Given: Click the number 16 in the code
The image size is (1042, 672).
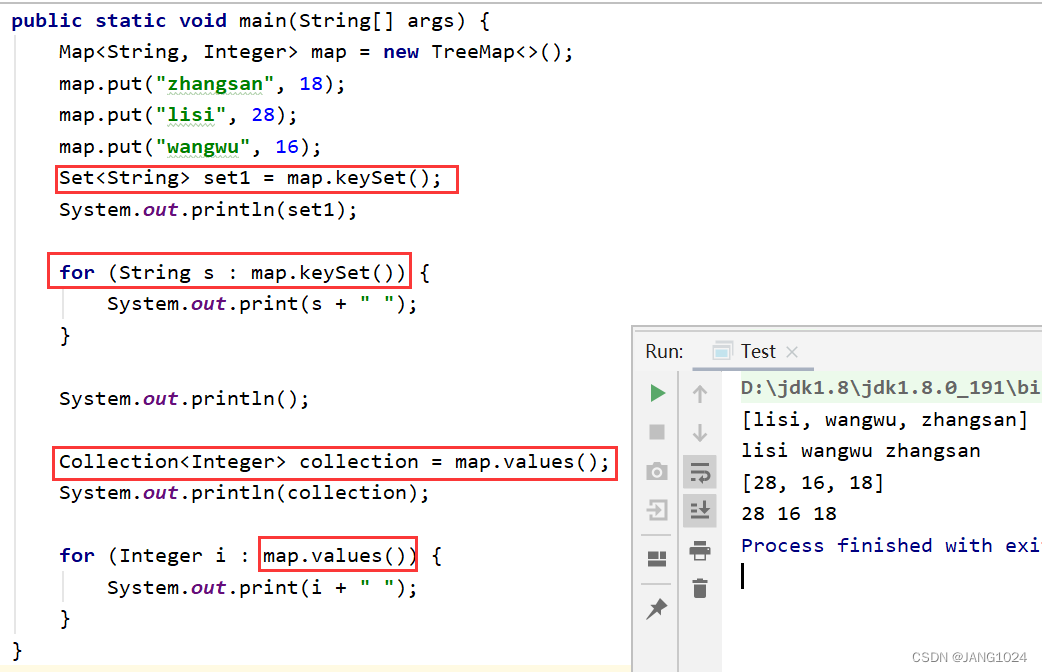Looking at the screenshot, I should point(286,147).
